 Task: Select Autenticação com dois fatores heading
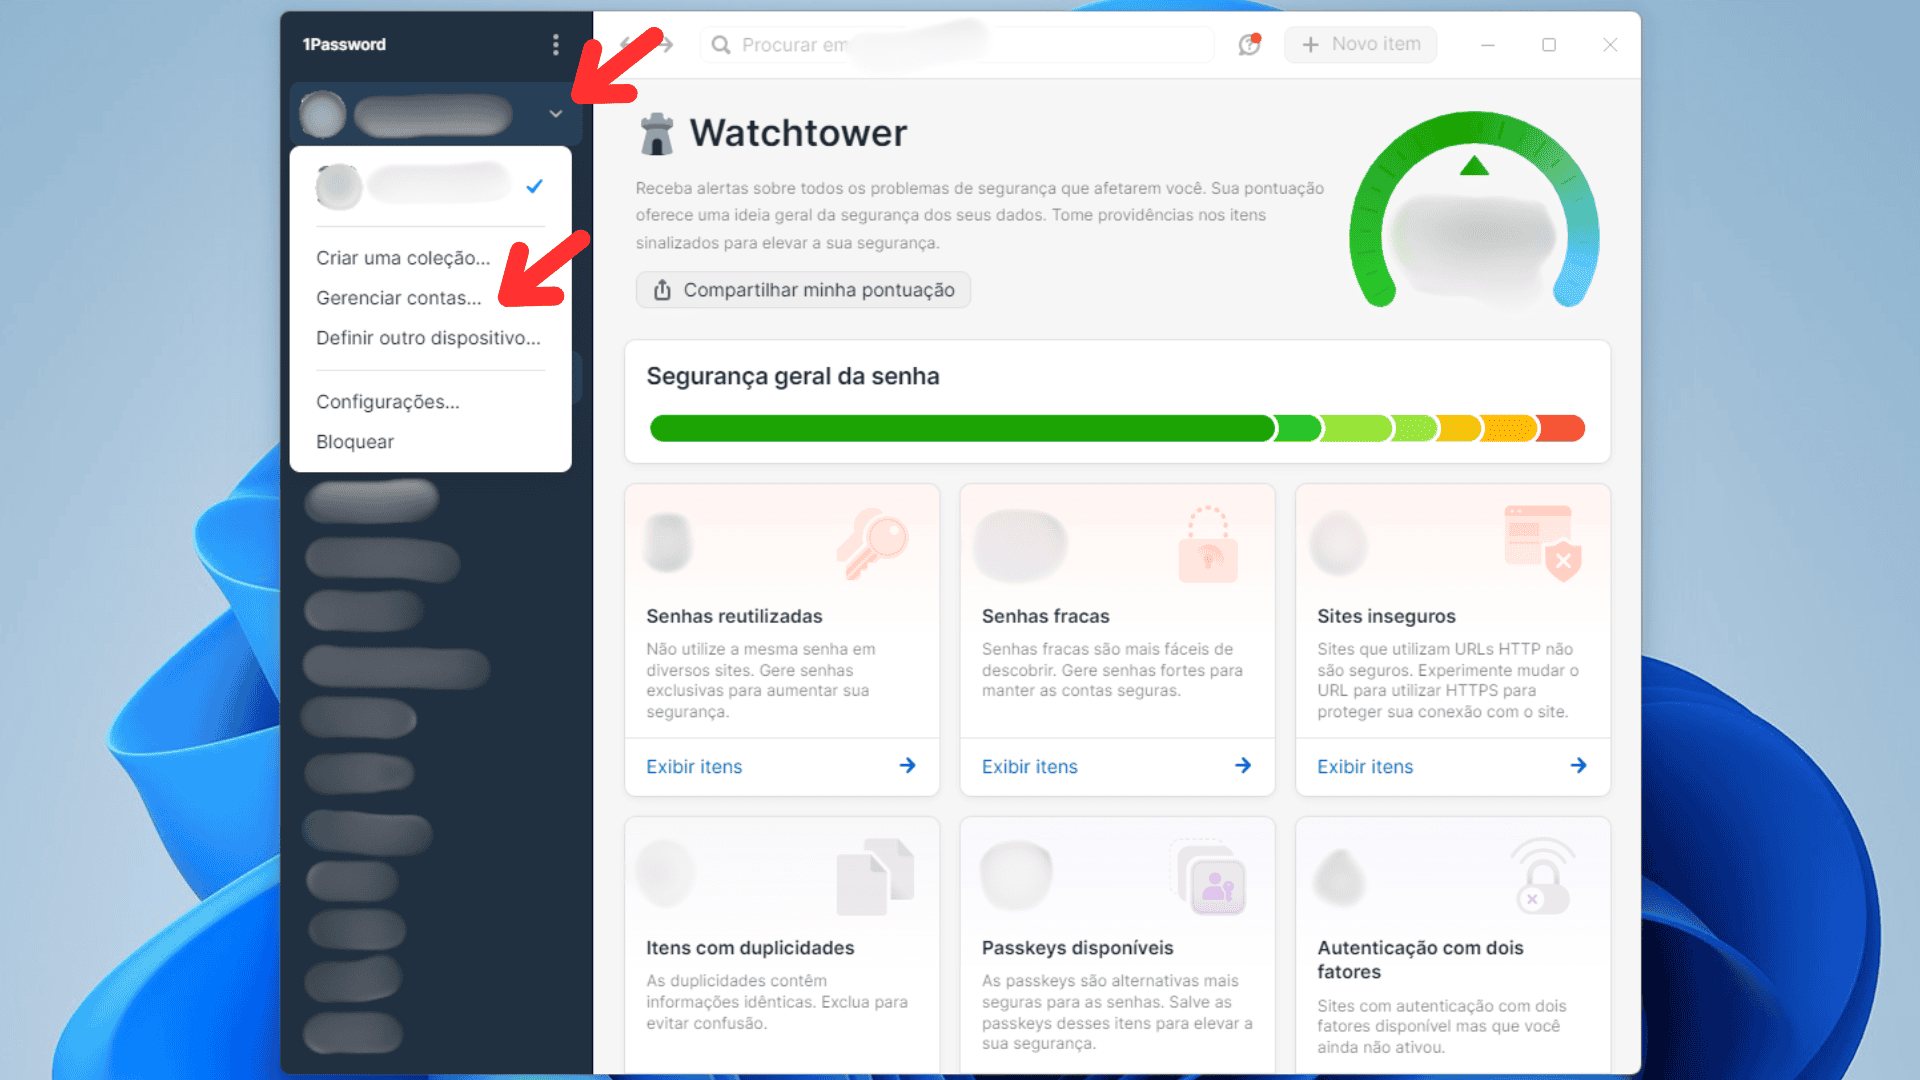(x=1420, y=960)
